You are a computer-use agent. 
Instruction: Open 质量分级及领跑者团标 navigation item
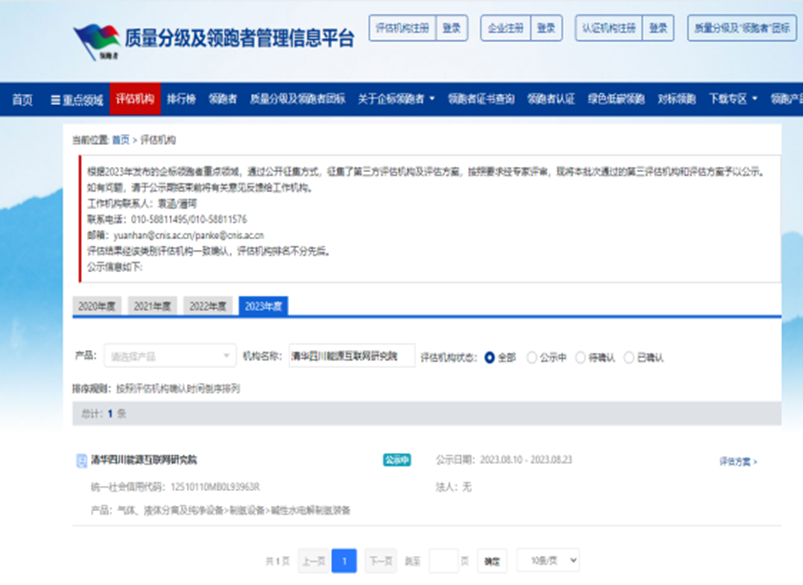click(x=297, y=99)
